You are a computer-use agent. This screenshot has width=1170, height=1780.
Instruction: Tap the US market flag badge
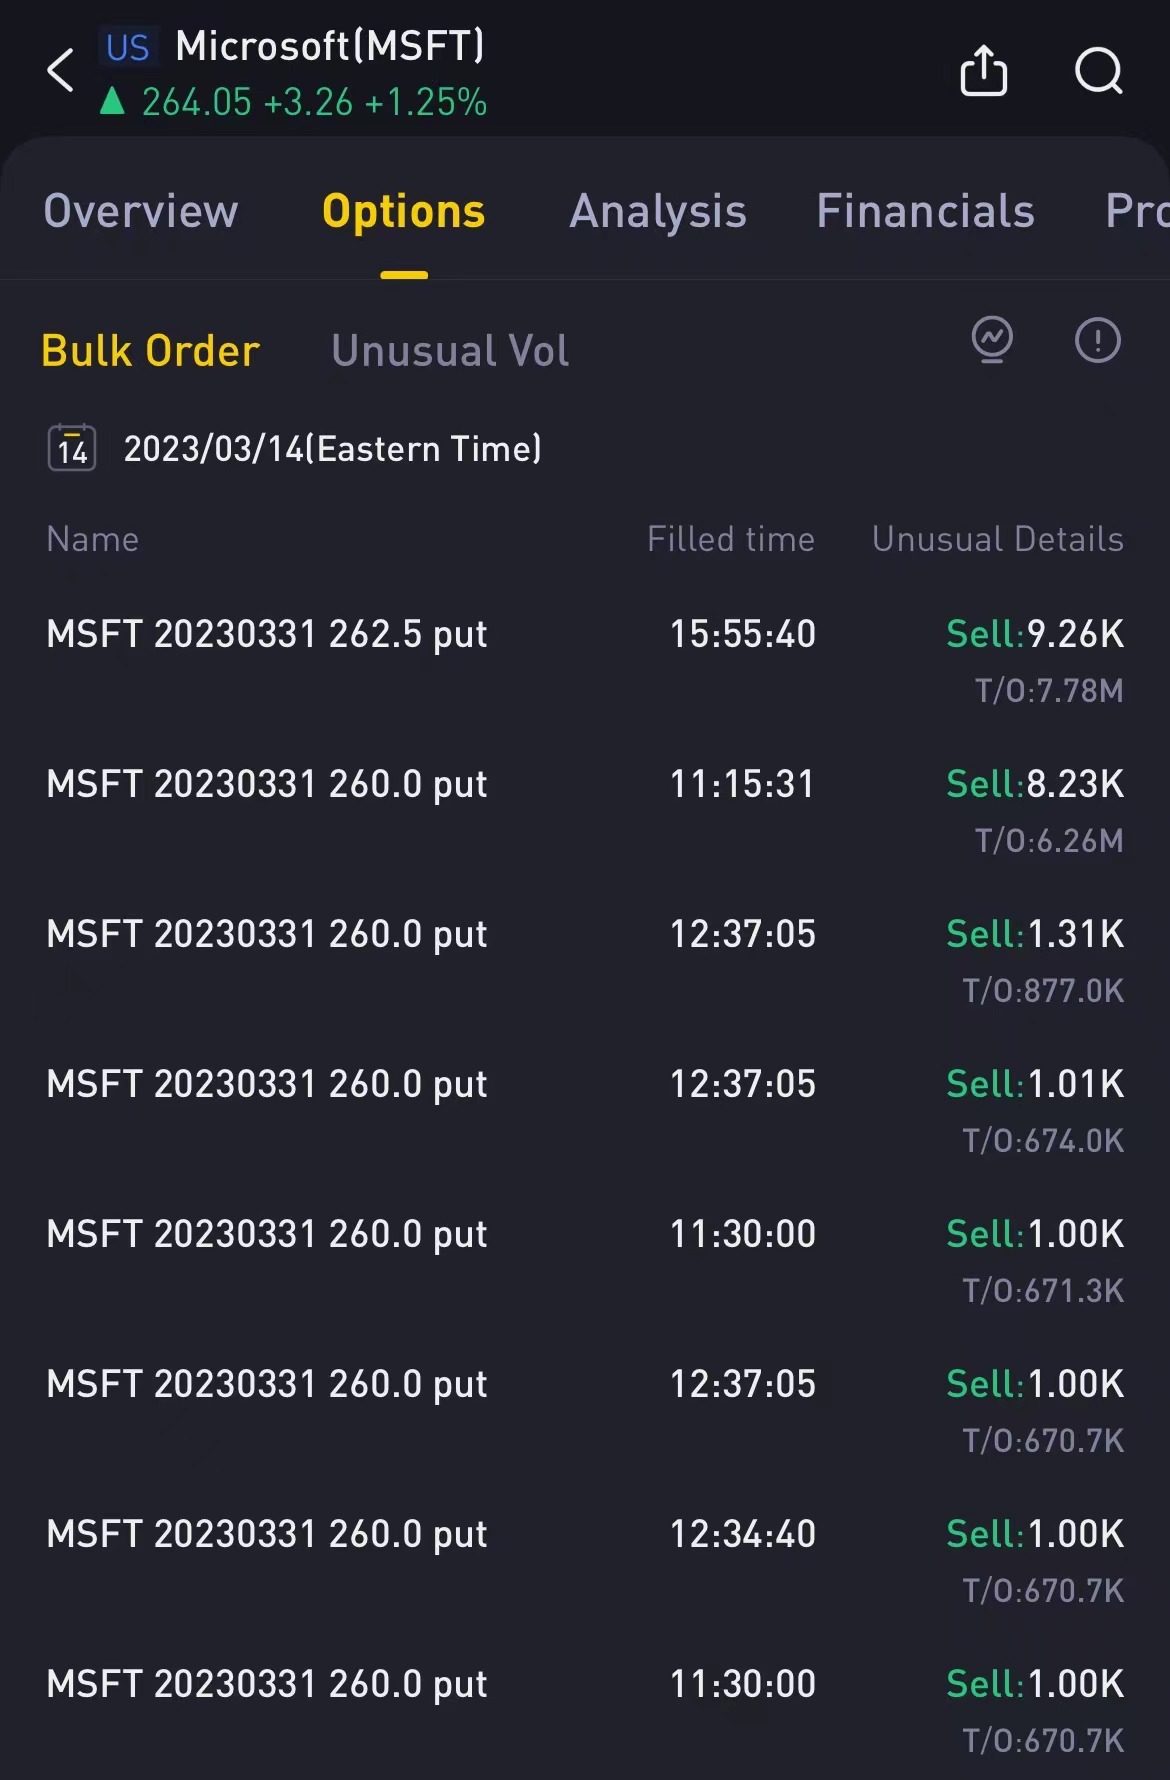coord(128,48)
